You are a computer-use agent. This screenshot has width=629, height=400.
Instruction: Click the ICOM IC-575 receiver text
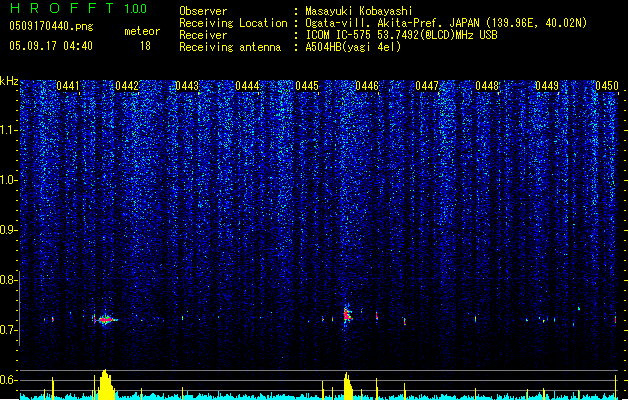(x=401, y=35)
